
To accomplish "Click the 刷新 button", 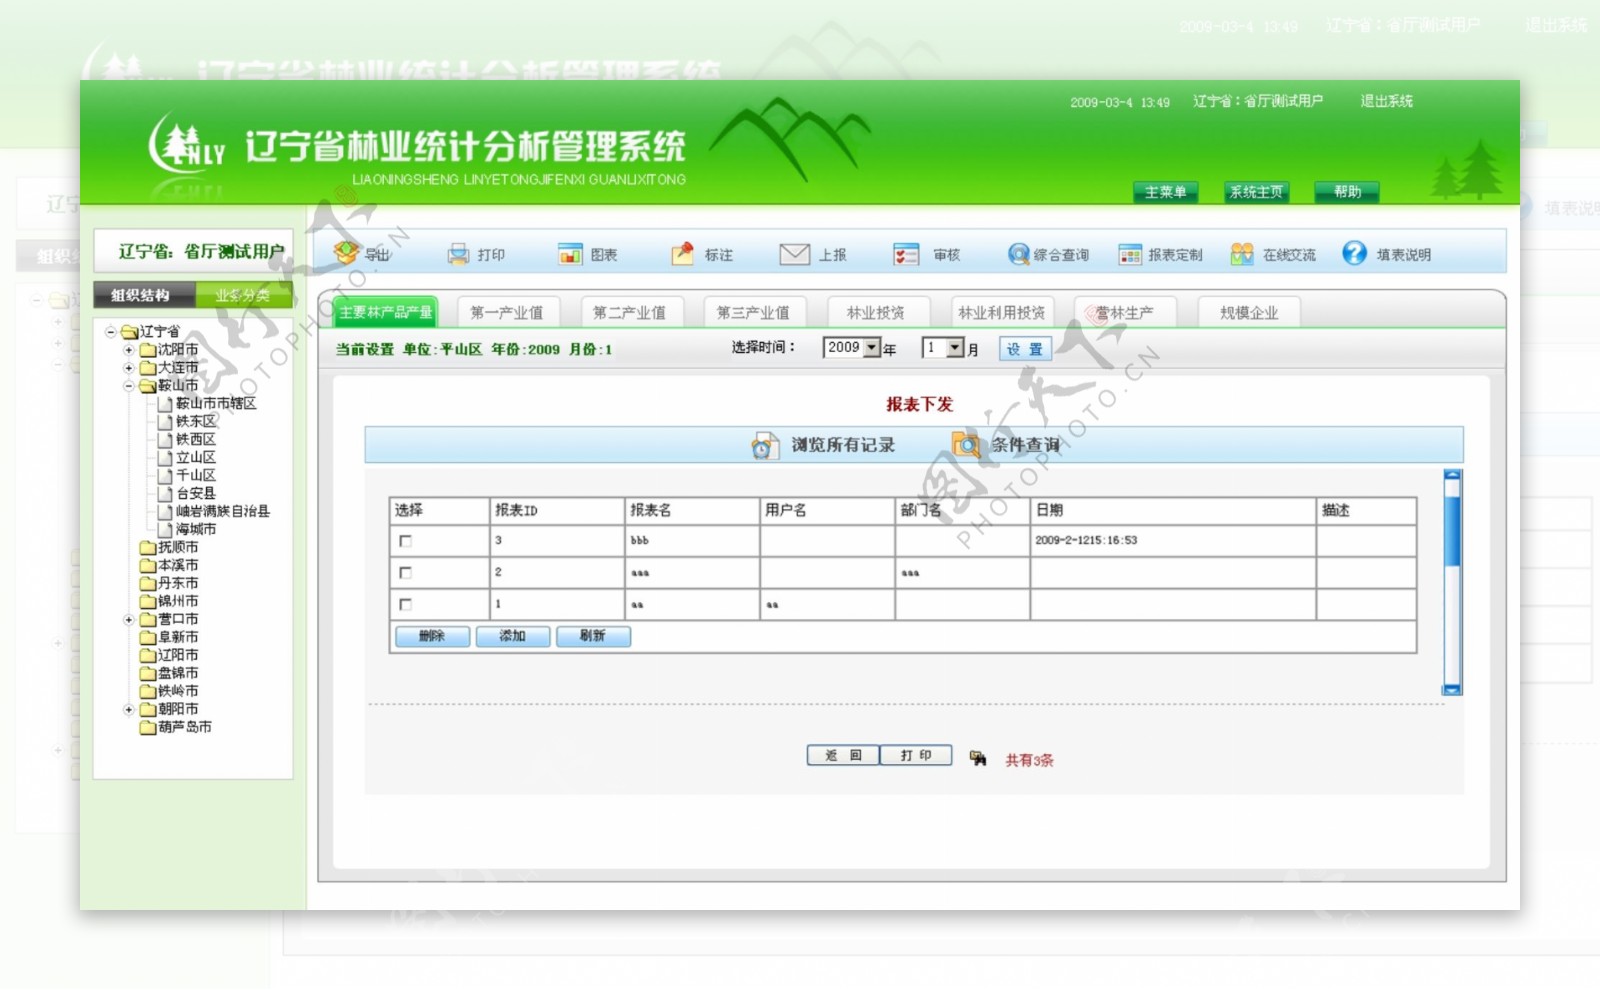I will pyautogui.click(x=593, y=636).
